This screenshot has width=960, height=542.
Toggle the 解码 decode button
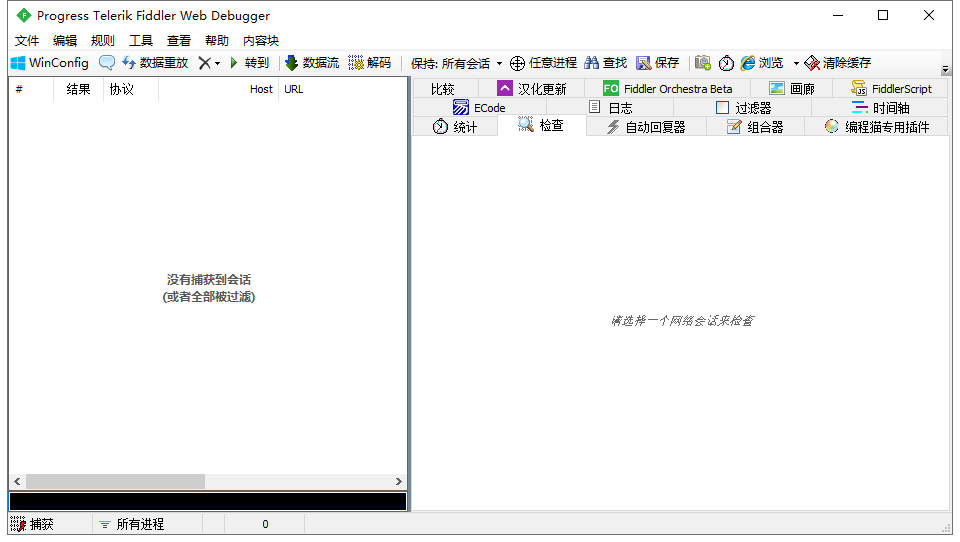coord(369,62)
